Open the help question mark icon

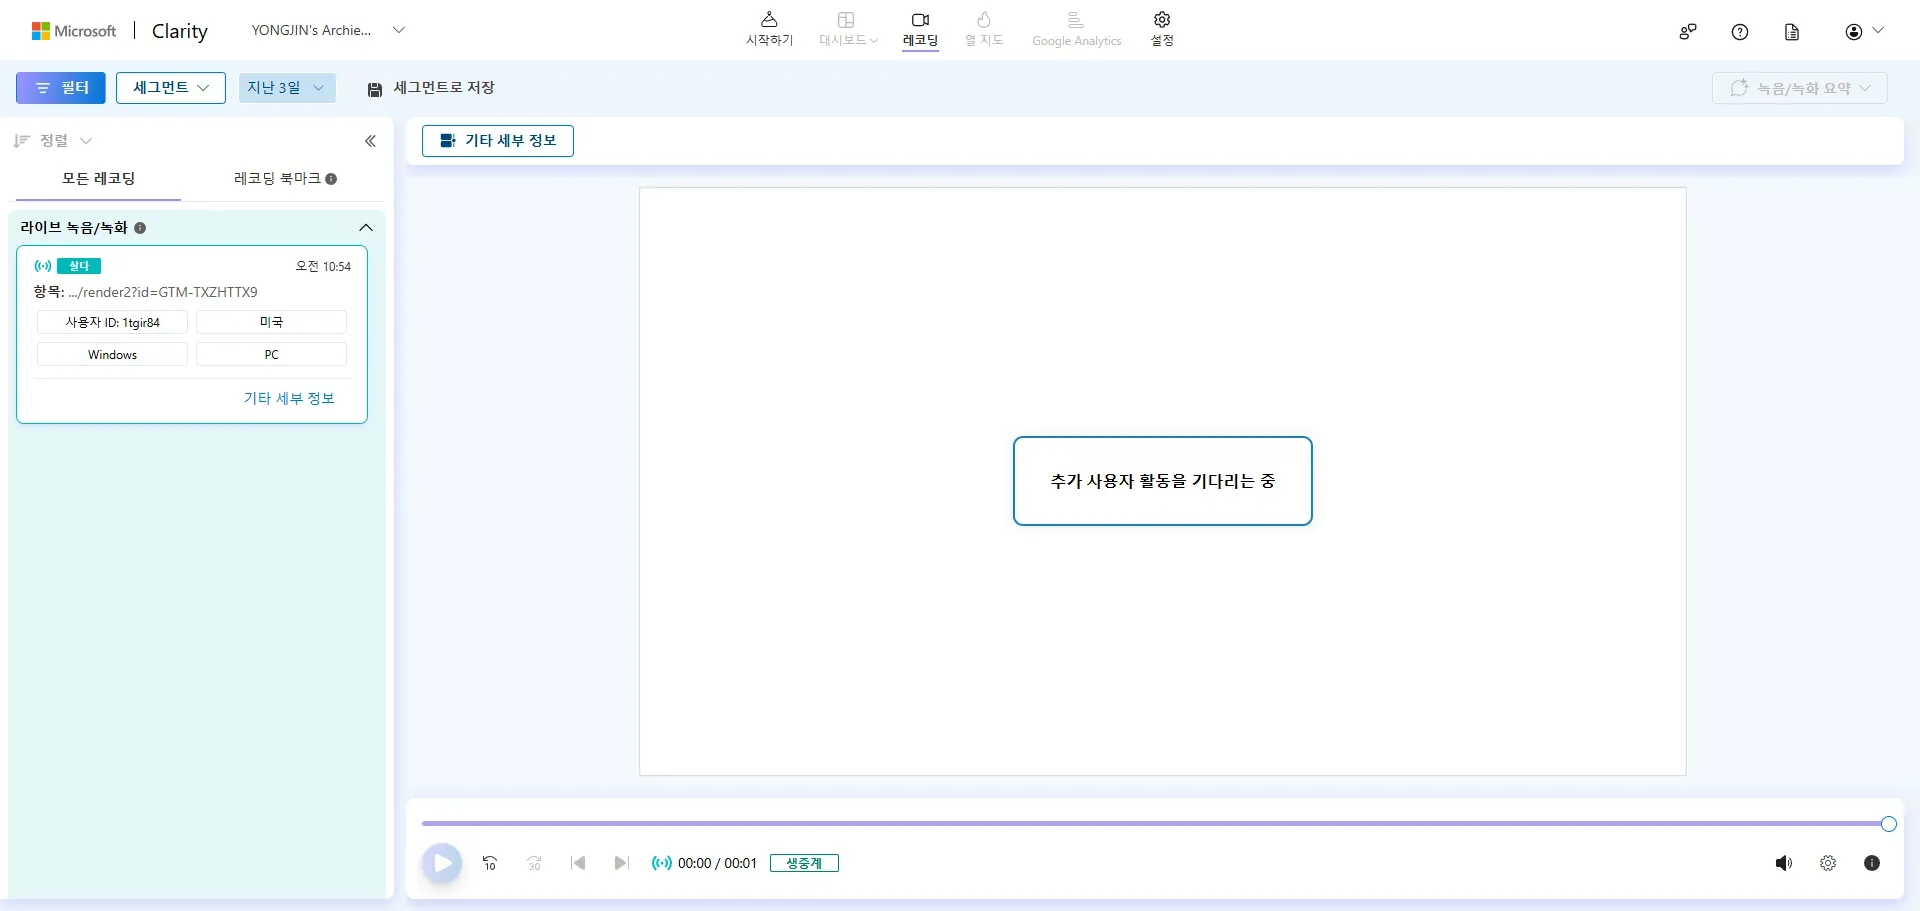click(x=1740, y=31)
